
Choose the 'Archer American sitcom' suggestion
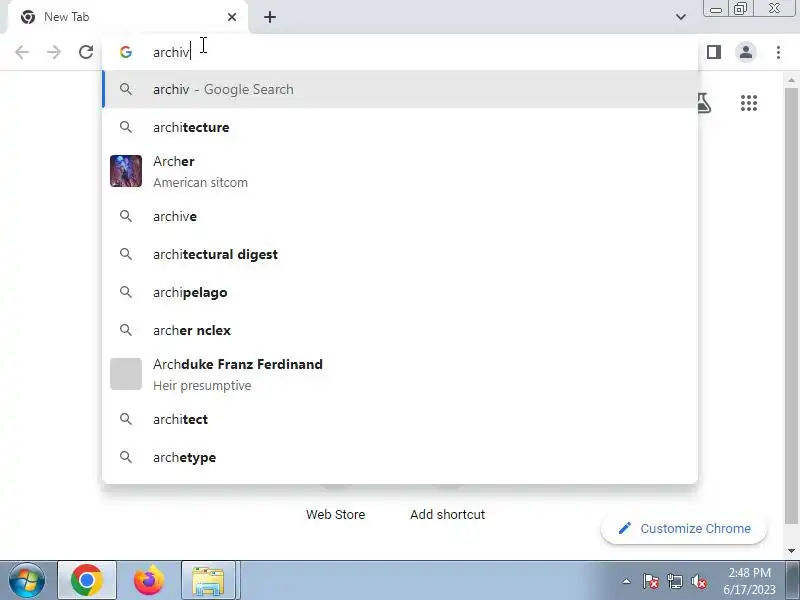click(400, 171)
